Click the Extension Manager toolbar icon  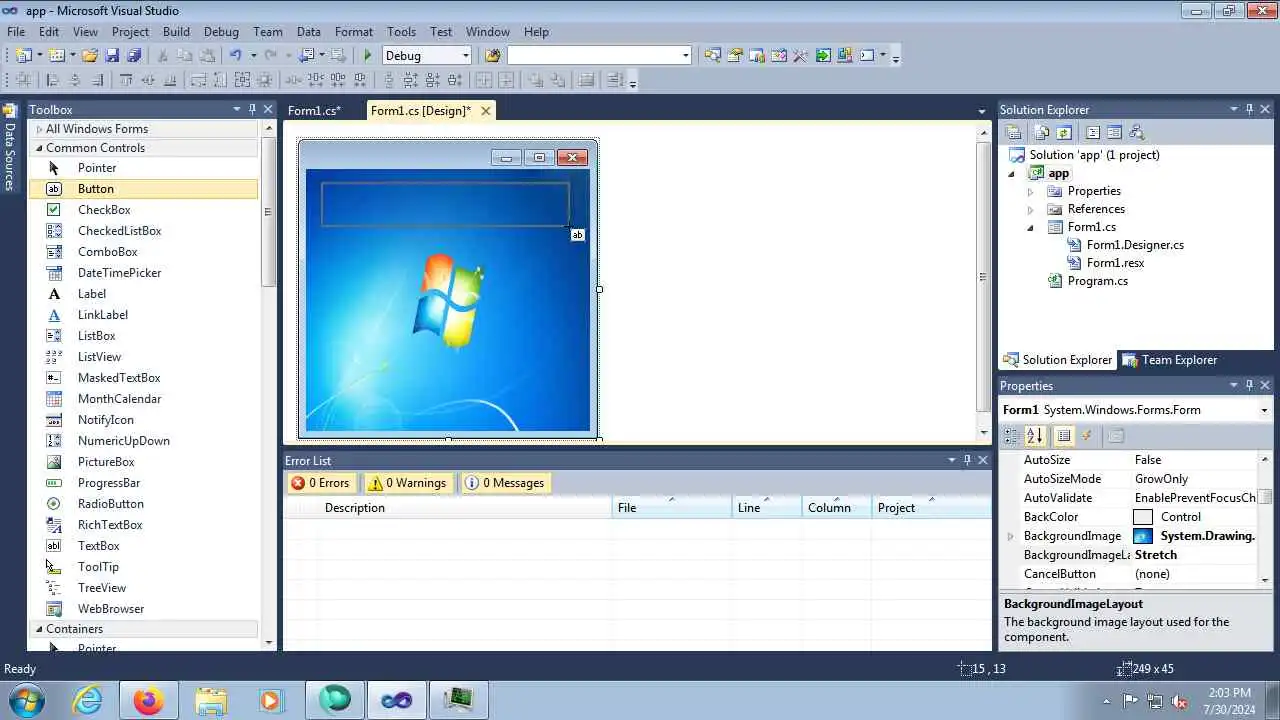tap(844, 56)
